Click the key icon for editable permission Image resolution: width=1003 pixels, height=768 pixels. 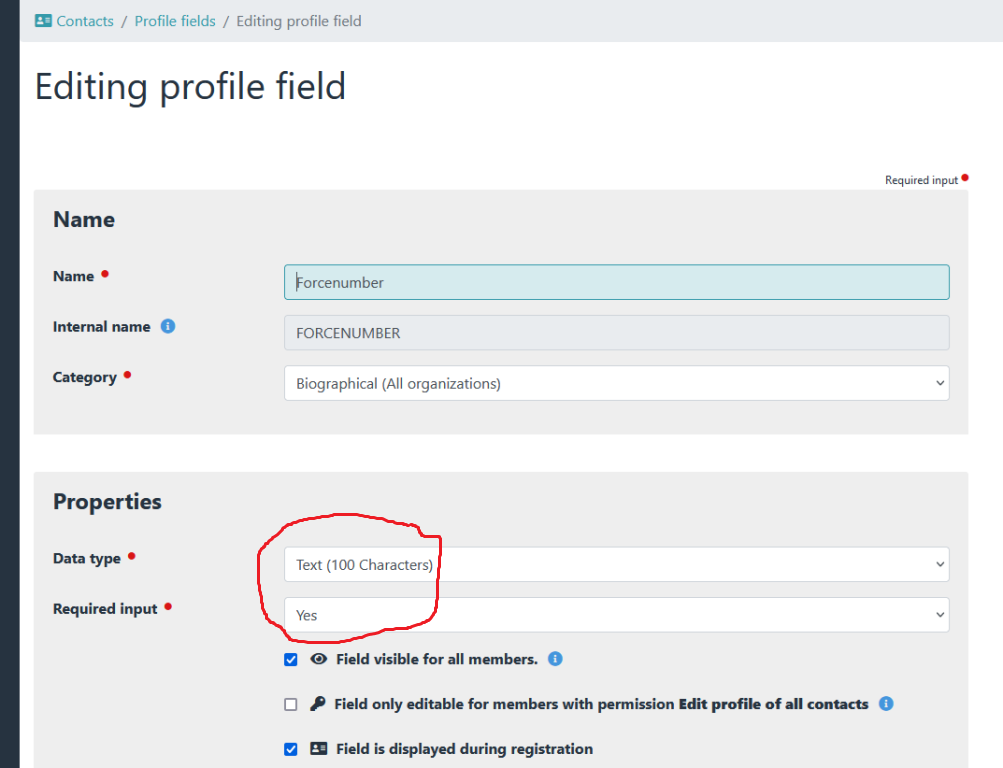pos(318,704)
